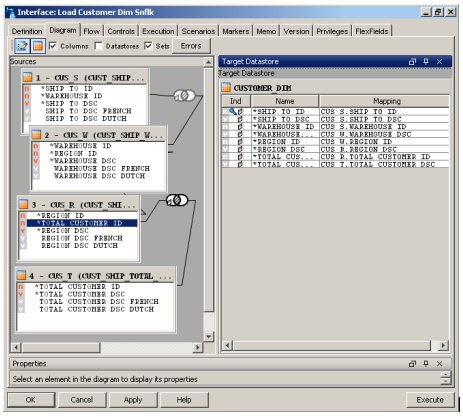The width and height of the screenshot is (463, 416).
Task: Click the right arrow of the target table scrollbar
Action: 443,345
